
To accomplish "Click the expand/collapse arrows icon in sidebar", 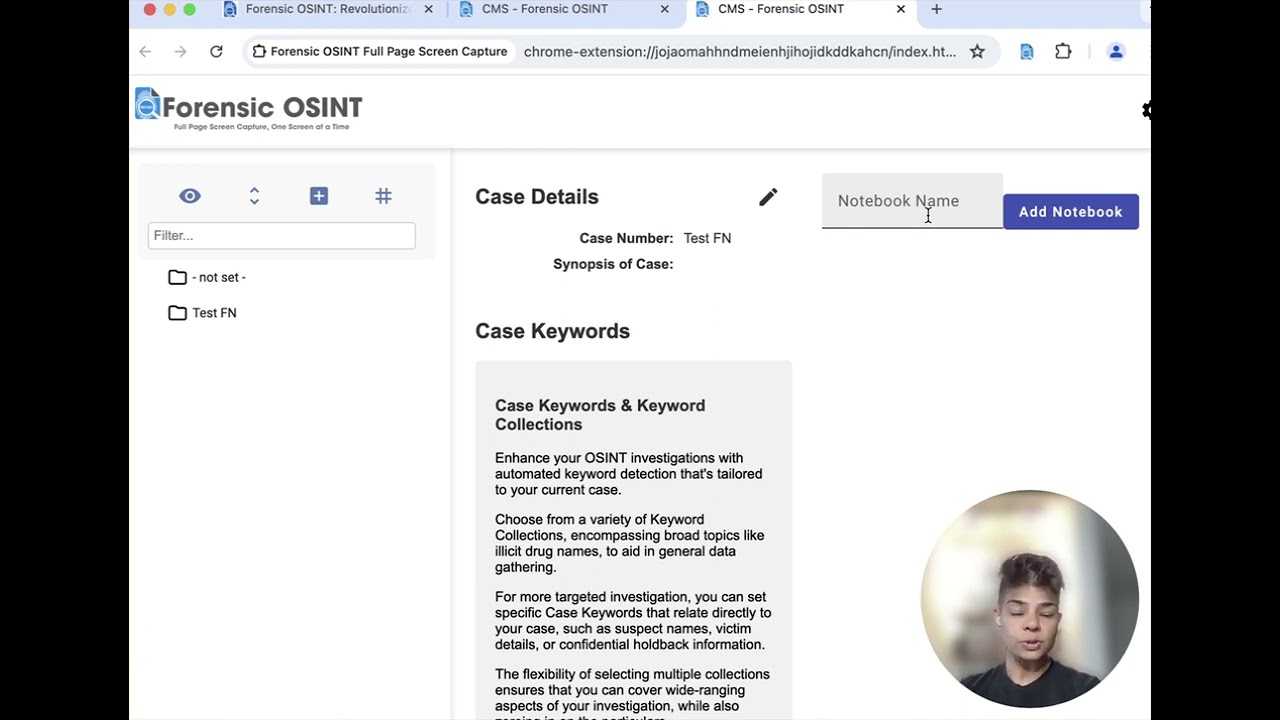I will pyautogui.click(x=254, y=196).
